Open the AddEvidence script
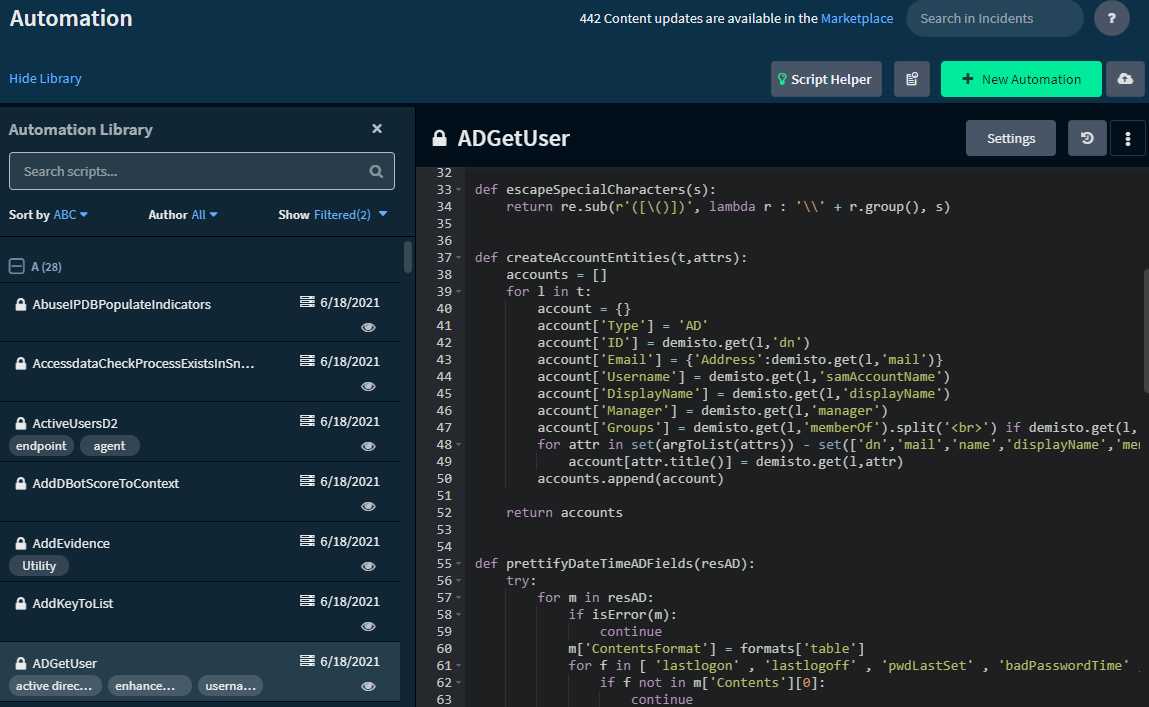1149x707 pixels. (71, 543)
